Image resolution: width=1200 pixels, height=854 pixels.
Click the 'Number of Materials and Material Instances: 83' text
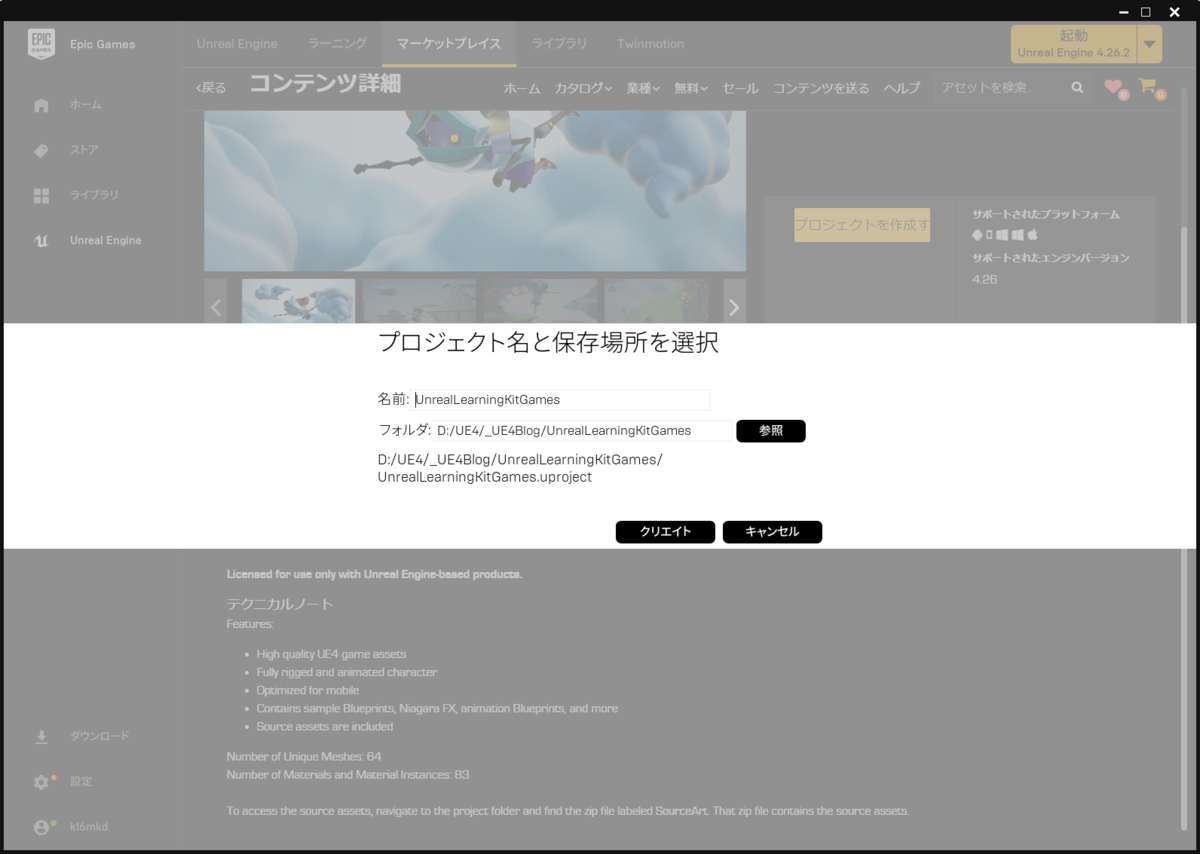tap(348, 775)
